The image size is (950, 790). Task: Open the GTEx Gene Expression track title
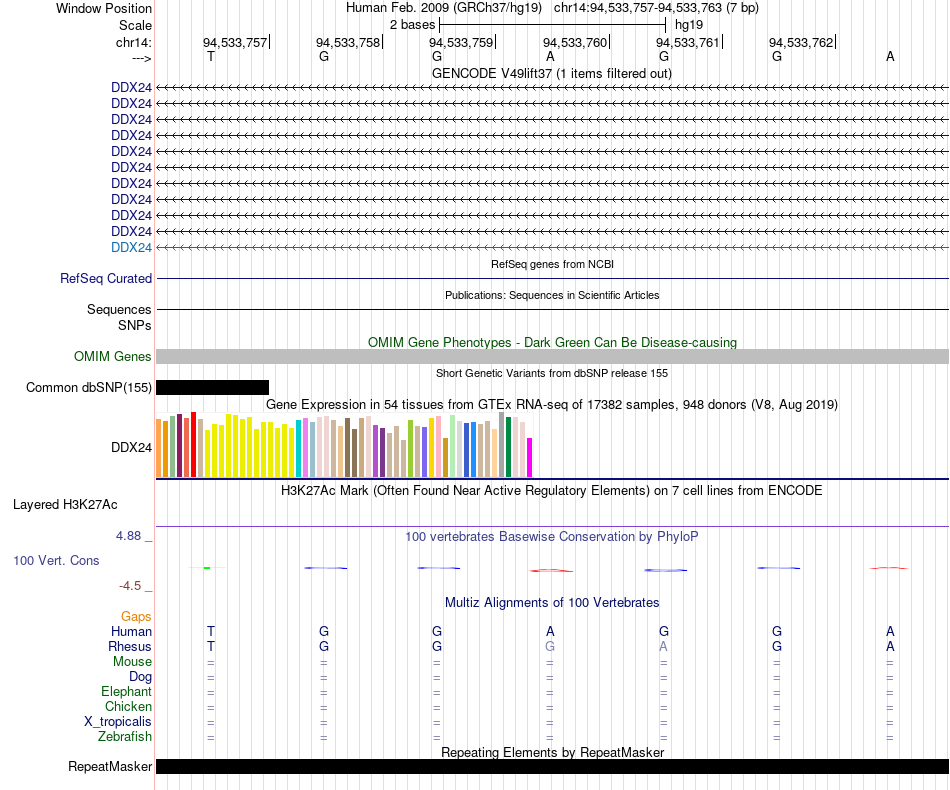coord(552,404)
